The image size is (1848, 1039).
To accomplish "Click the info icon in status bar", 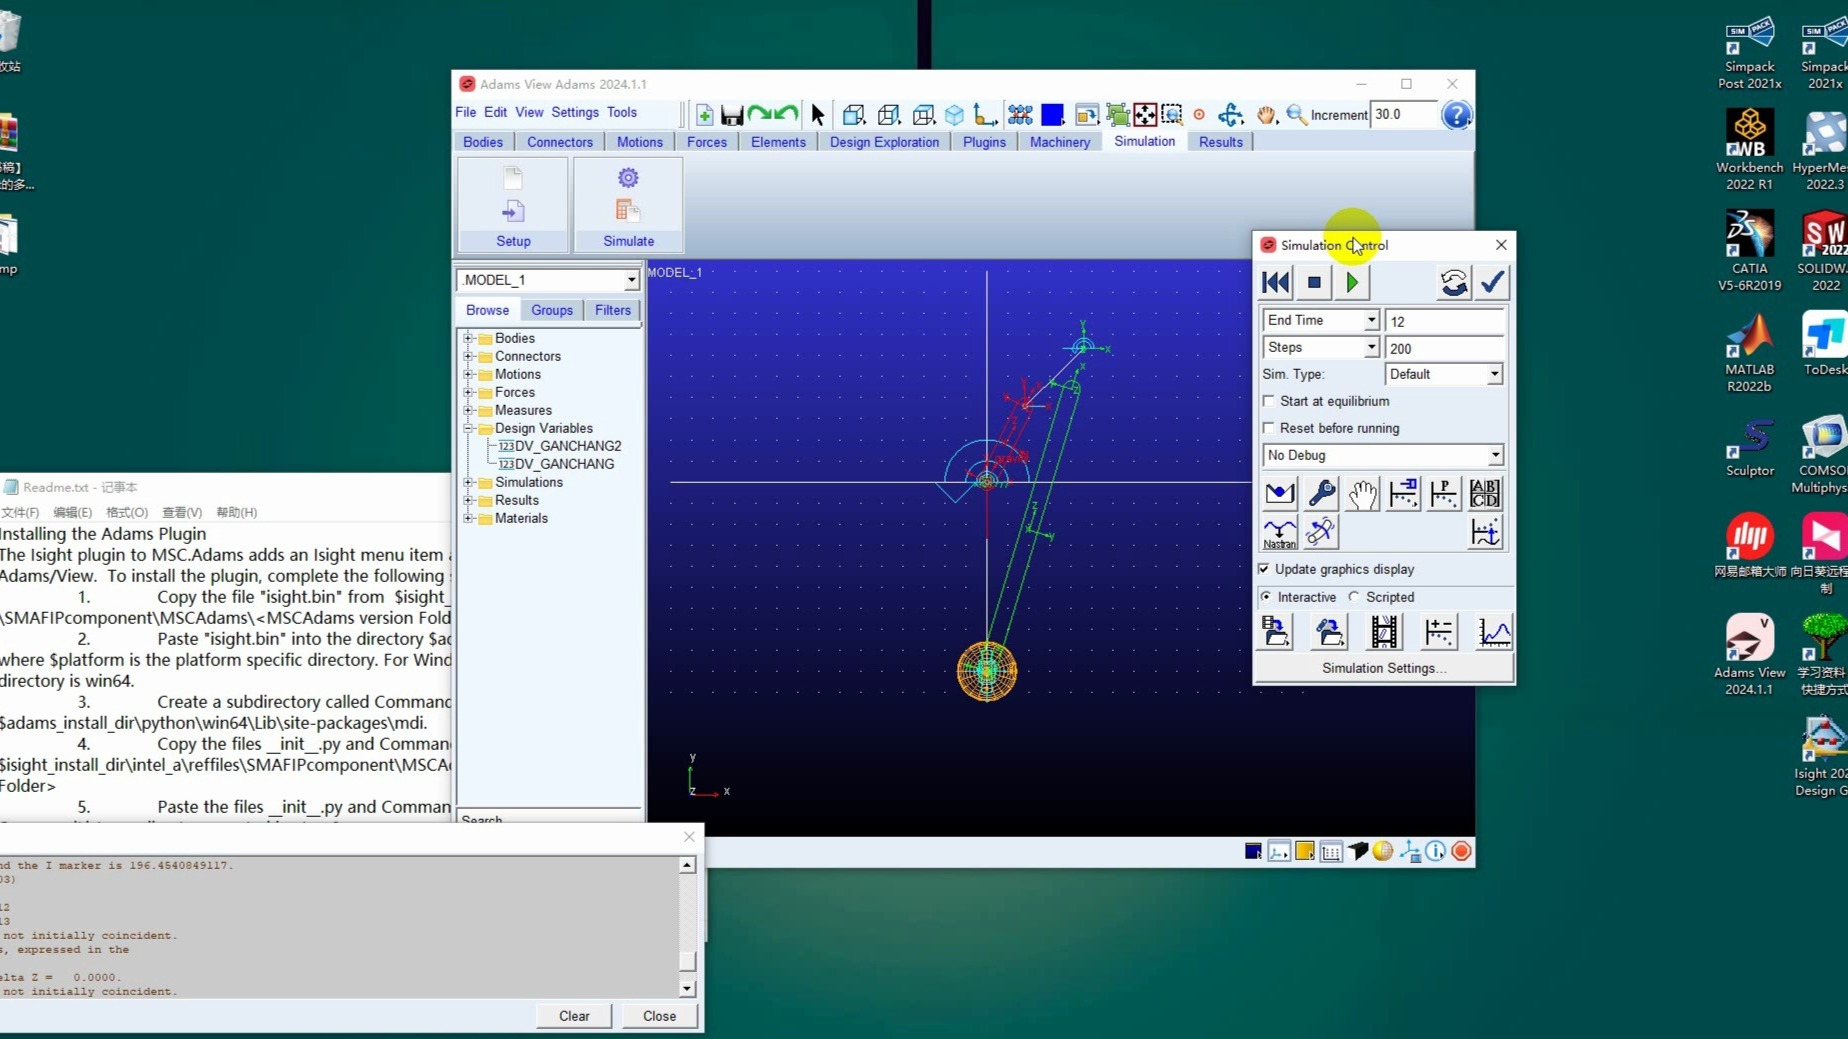I will coord(1435,851).
